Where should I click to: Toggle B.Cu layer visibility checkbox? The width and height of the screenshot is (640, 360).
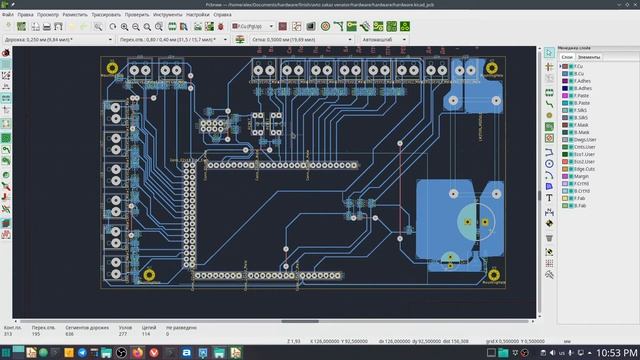[x=572, y=73]
